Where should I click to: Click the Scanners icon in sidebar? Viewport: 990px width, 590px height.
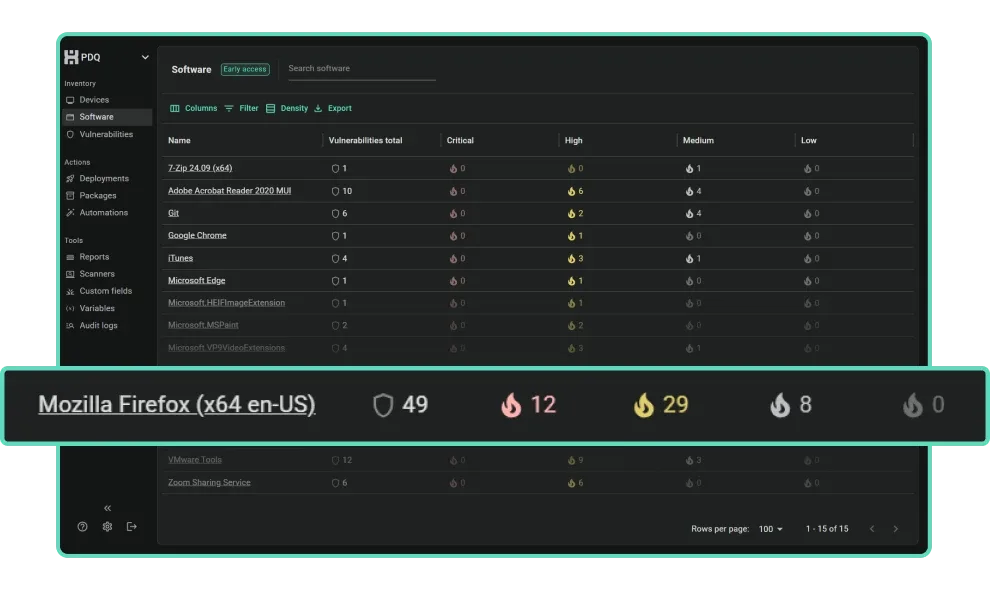pos(70,274)
